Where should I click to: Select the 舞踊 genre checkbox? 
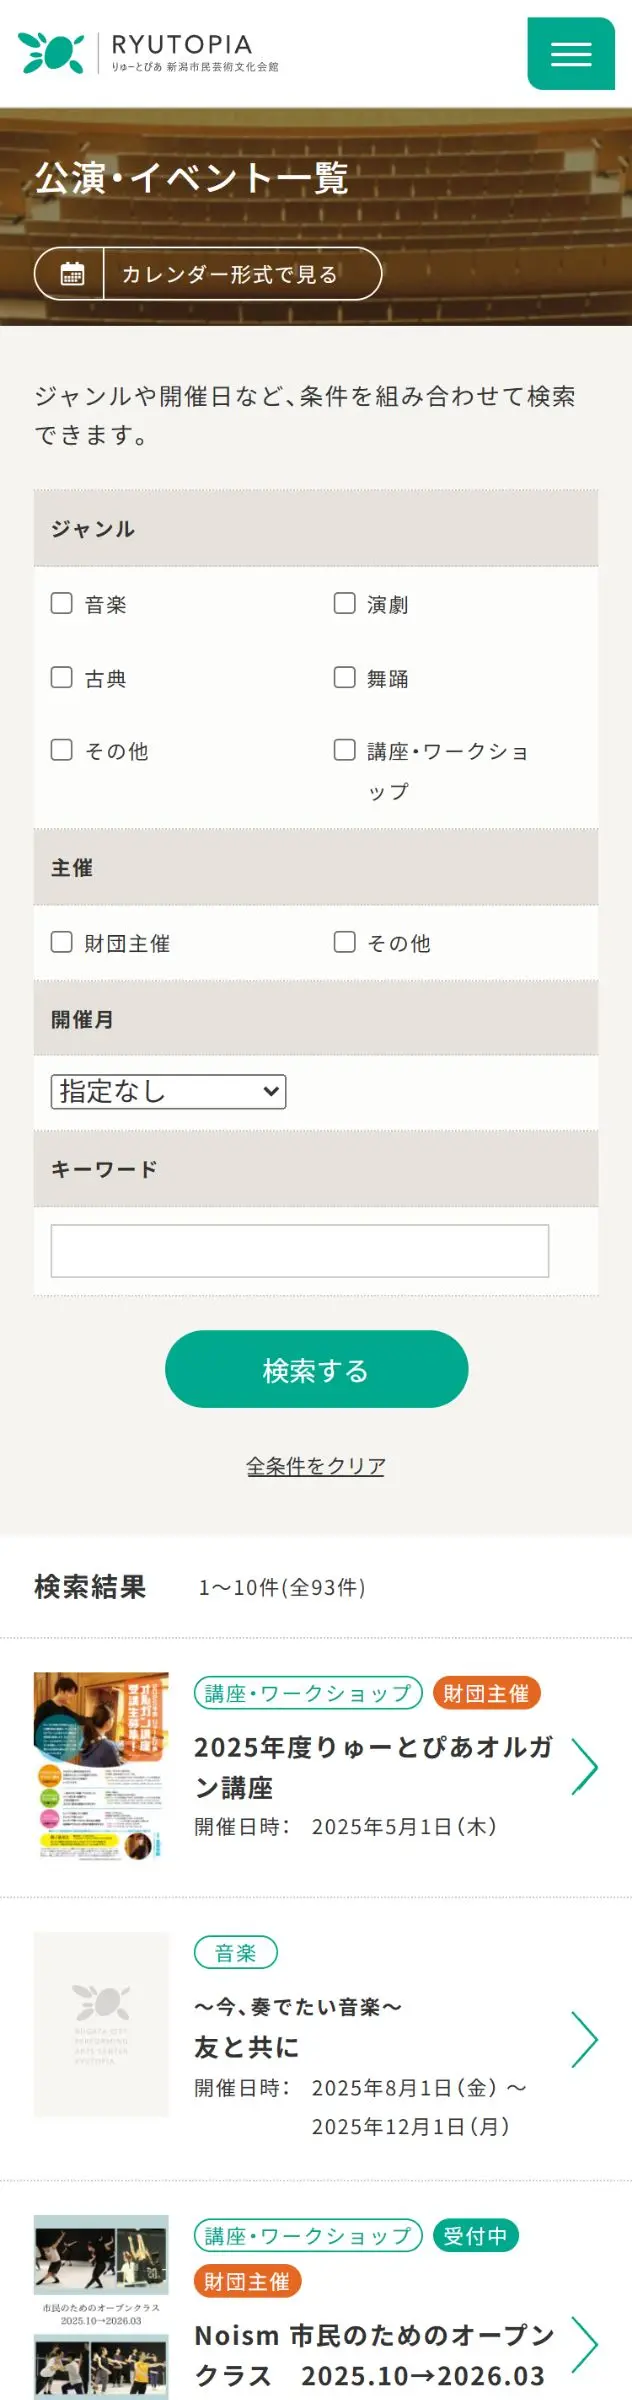[345, 677]
